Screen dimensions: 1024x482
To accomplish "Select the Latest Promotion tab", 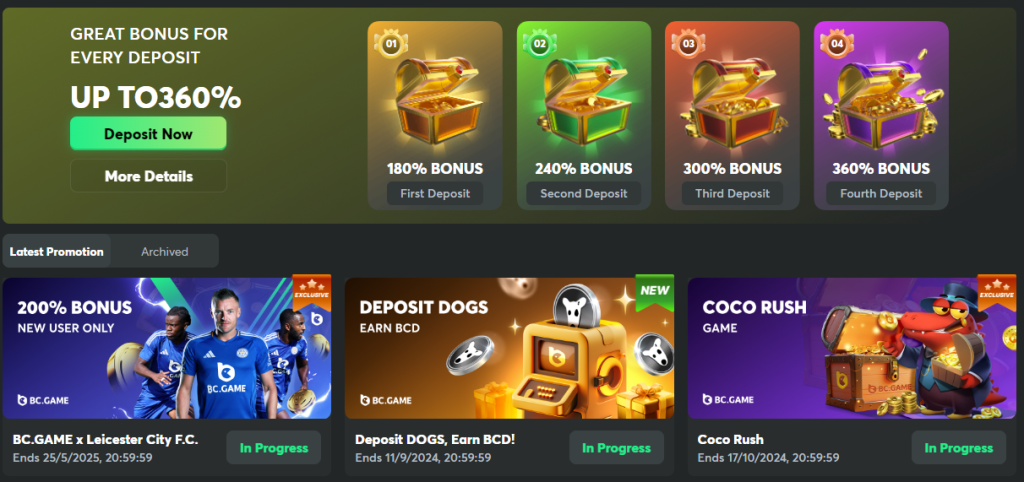I will coord(57,251).
